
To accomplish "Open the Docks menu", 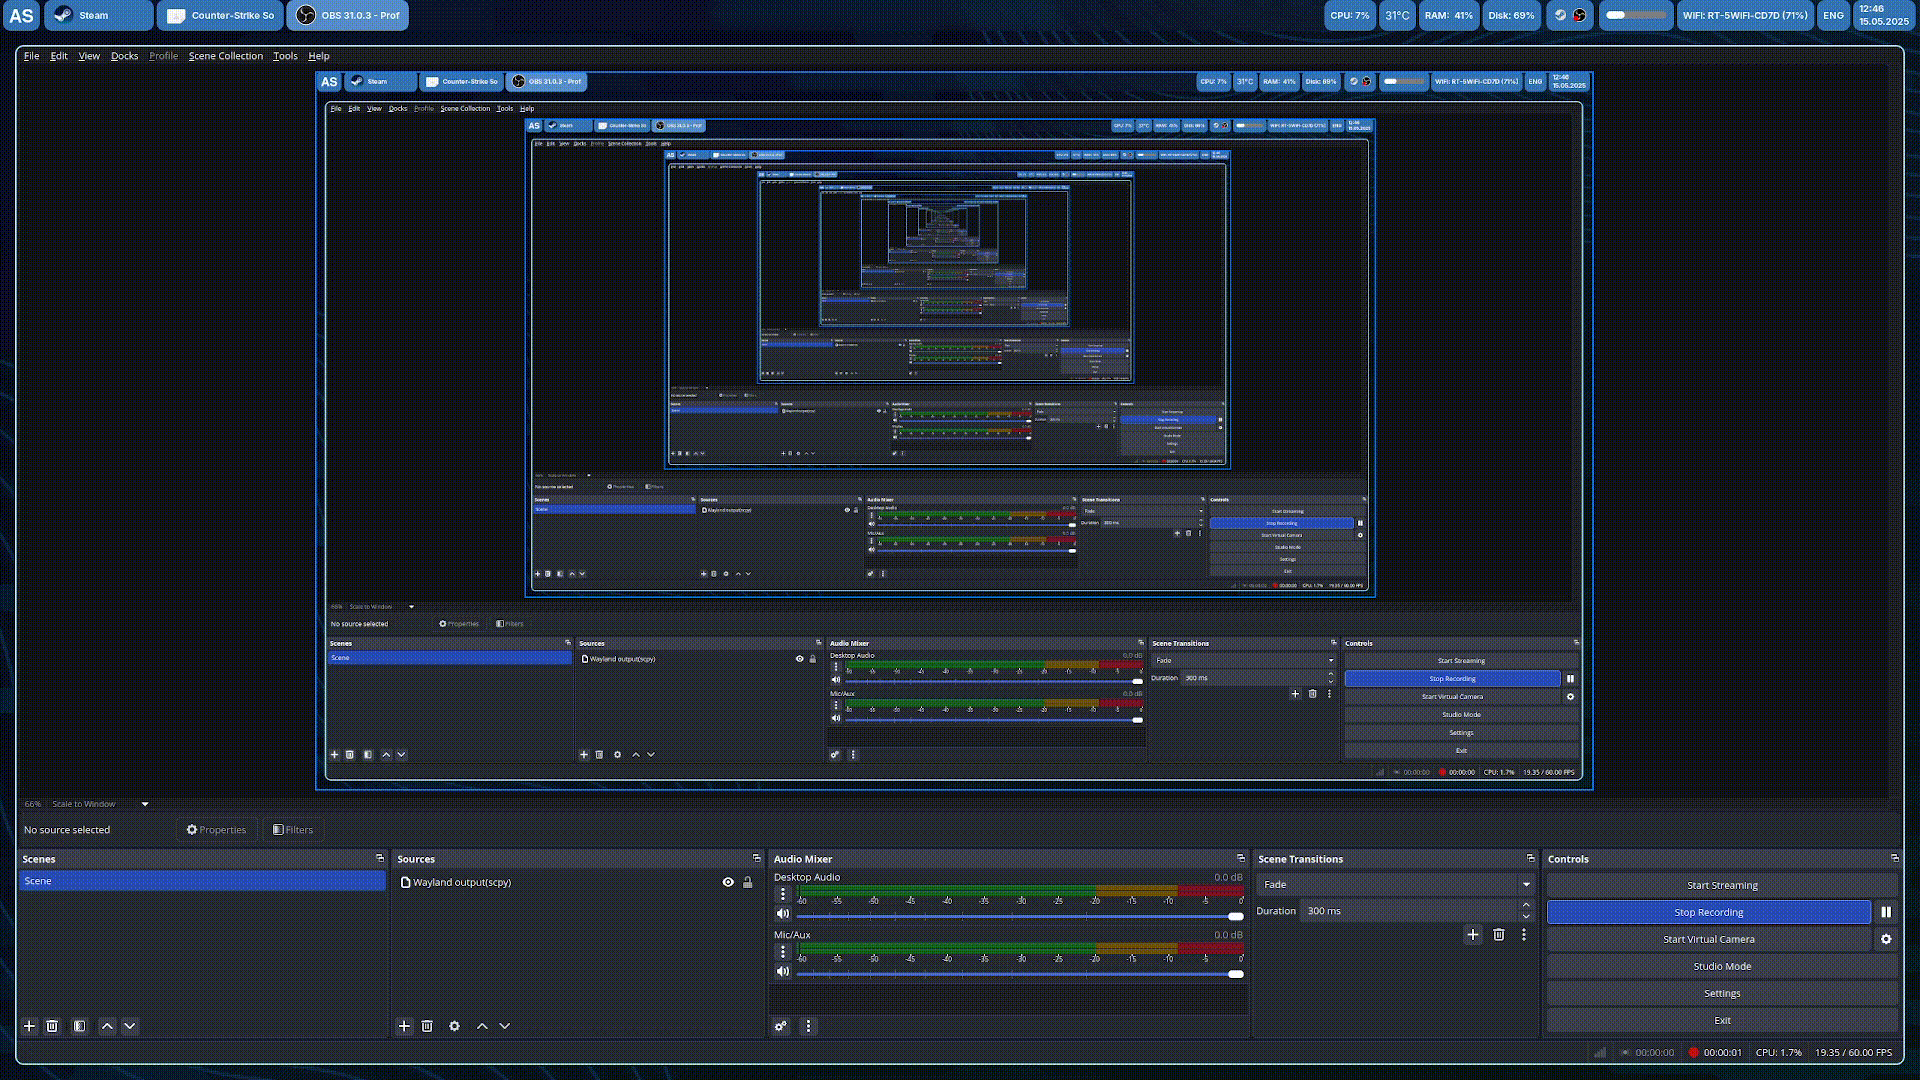I will click(124, 56).
